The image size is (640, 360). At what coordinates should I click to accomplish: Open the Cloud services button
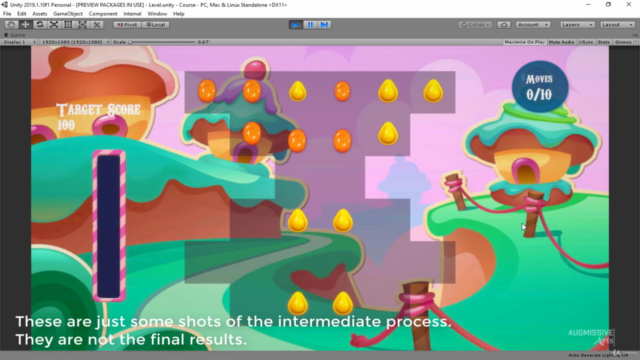[x=504, y=25]
